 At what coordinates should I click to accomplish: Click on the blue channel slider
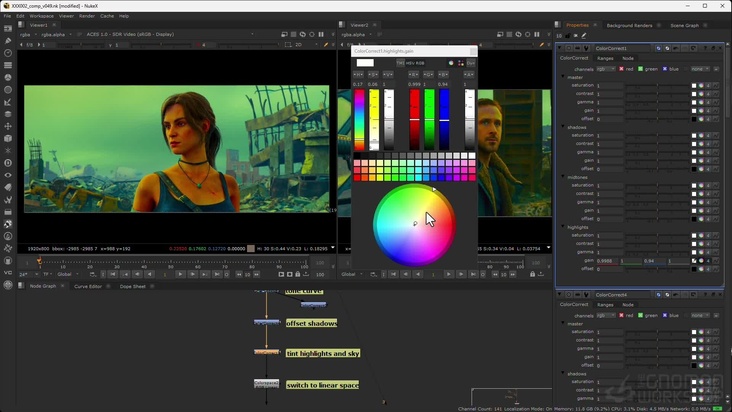[x=444, y=119]
